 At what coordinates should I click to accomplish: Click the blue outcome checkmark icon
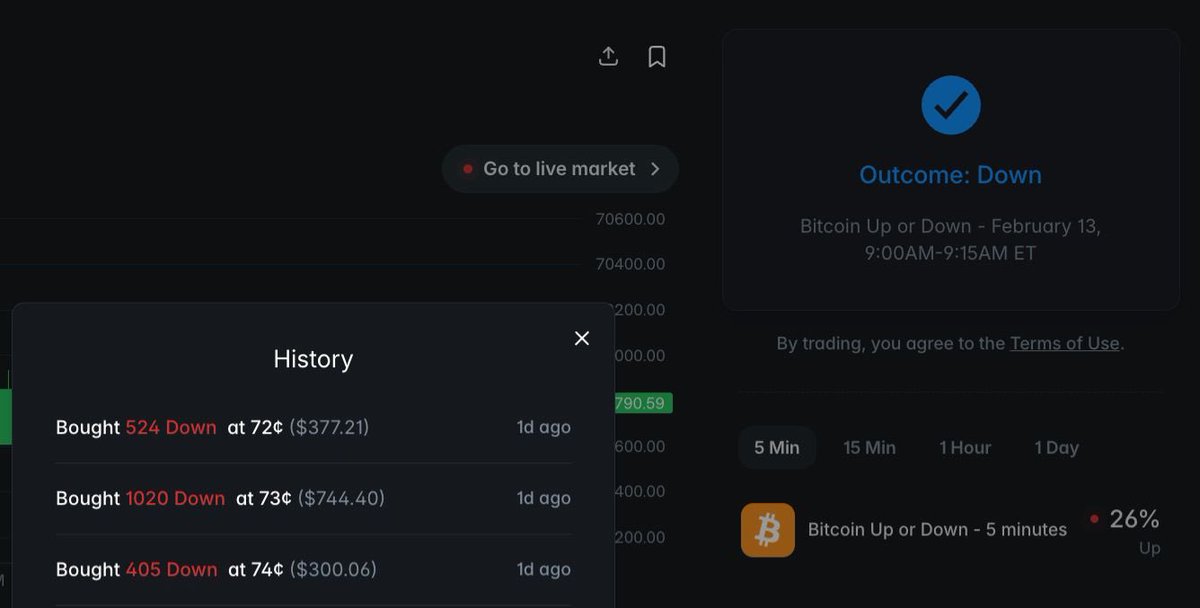click(951, 104)
